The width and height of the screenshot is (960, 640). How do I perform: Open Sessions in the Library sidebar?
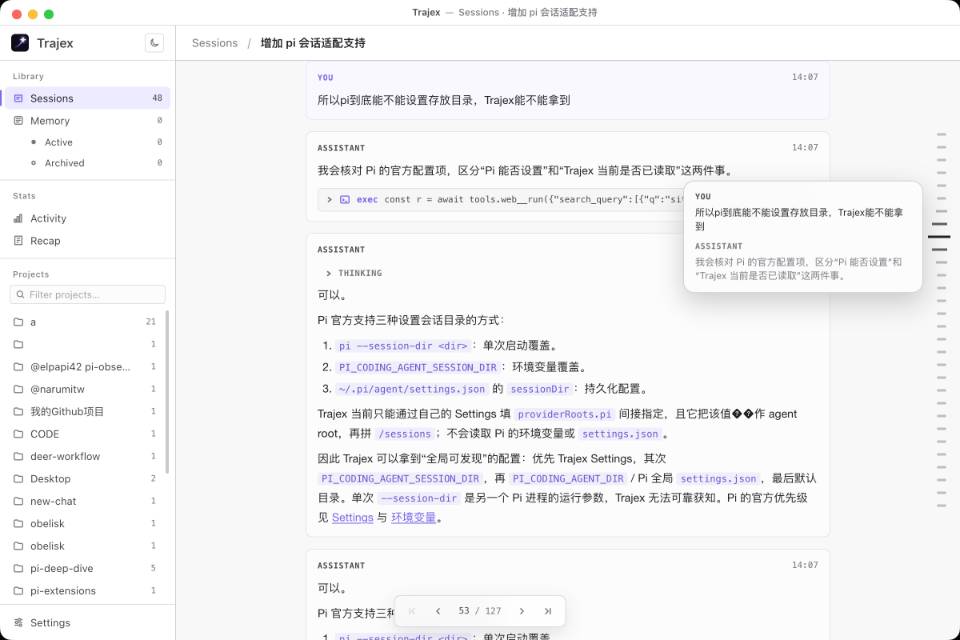pyautogui.click(x=88, y=98)
